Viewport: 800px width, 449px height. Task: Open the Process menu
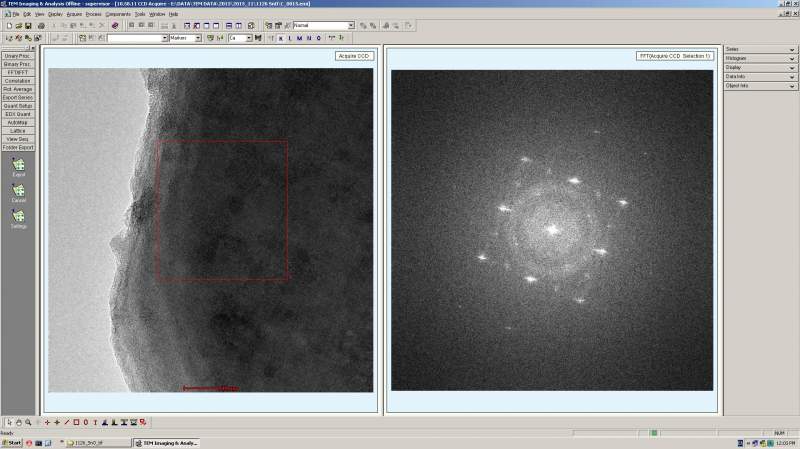click(x=93, y=14)
